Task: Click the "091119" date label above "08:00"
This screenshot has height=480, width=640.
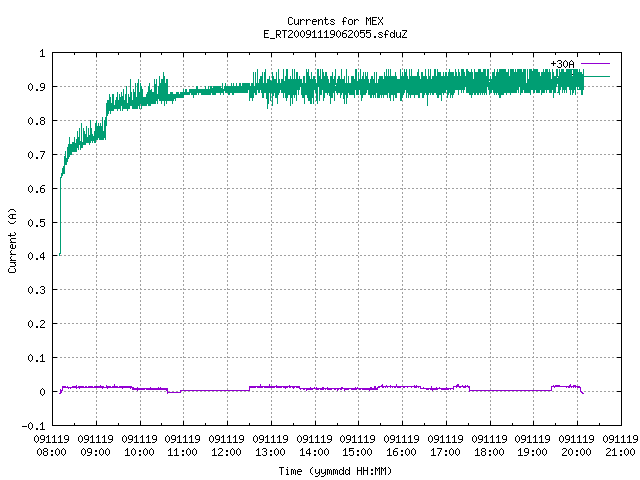Action: [x=52, y=439]
